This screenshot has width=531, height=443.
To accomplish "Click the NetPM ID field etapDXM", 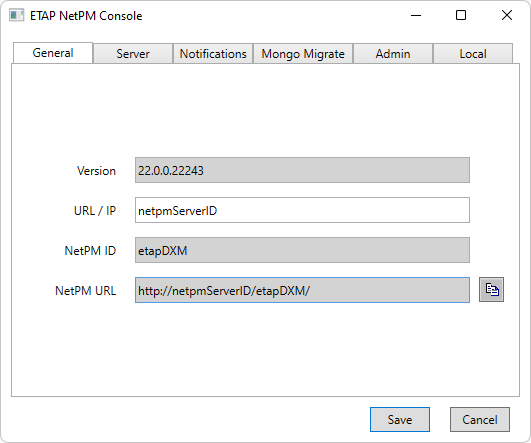I will (302, 250).
